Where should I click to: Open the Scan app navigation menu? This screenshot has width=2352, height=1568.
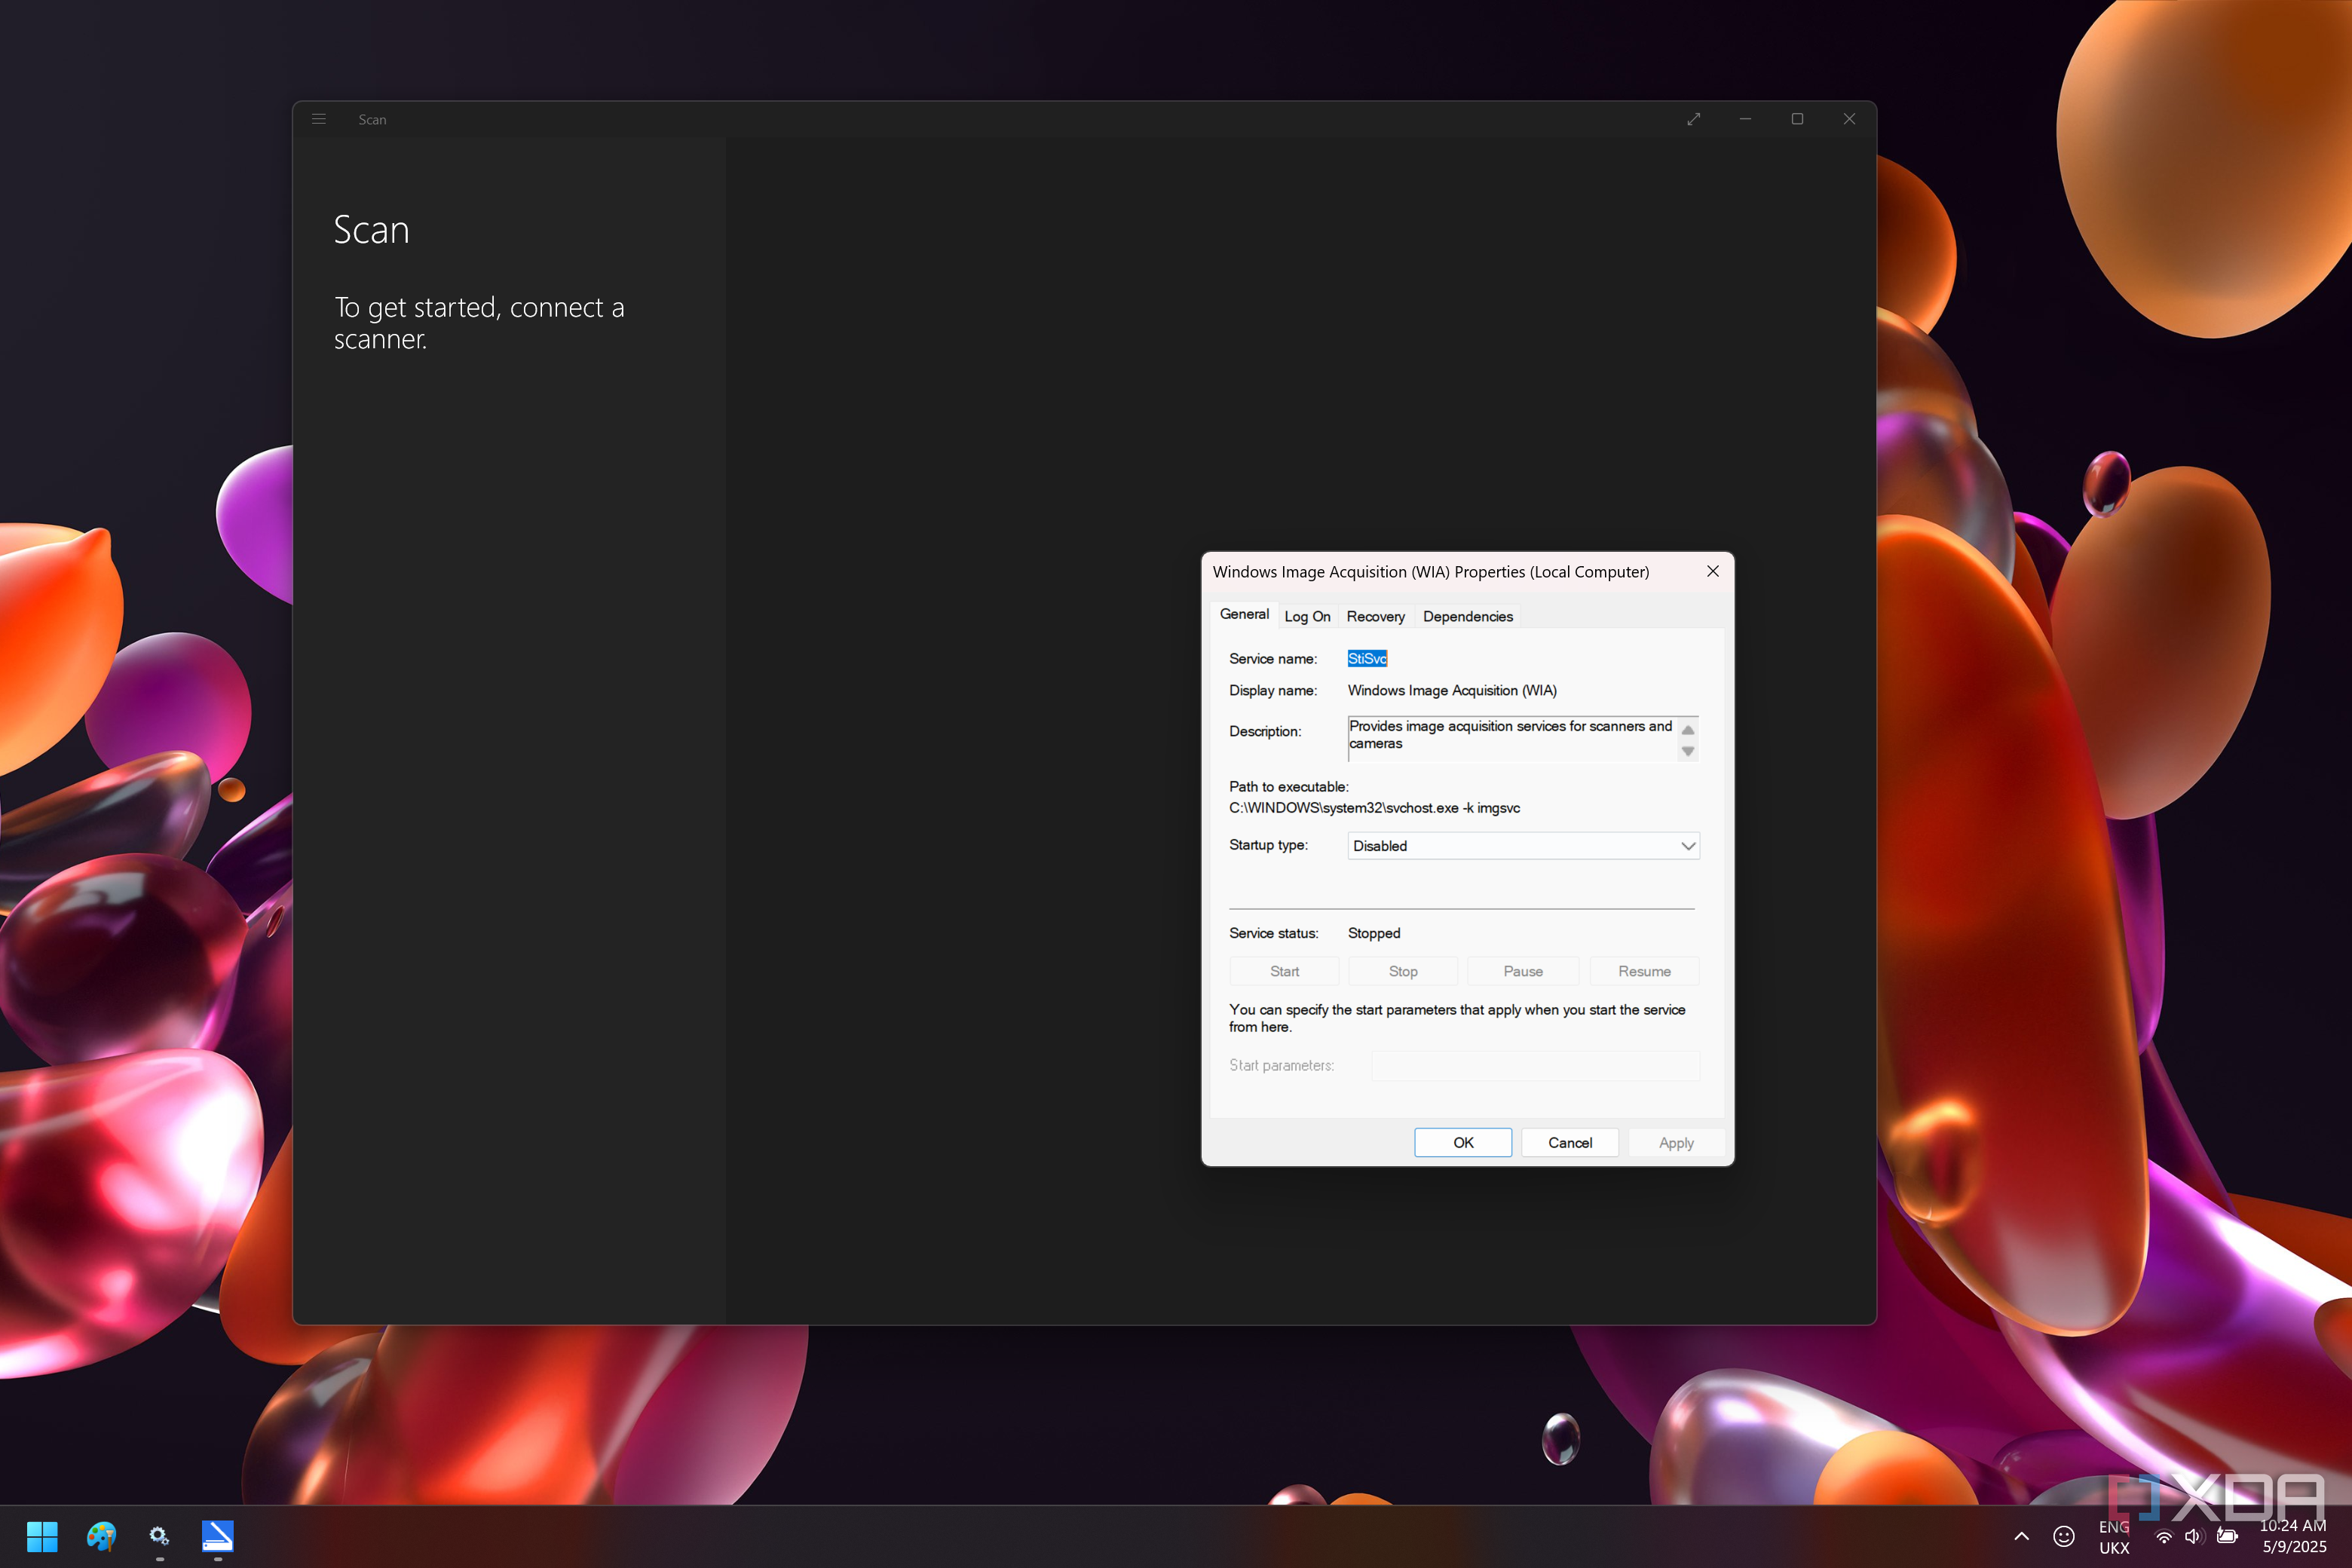coord(319,119)
